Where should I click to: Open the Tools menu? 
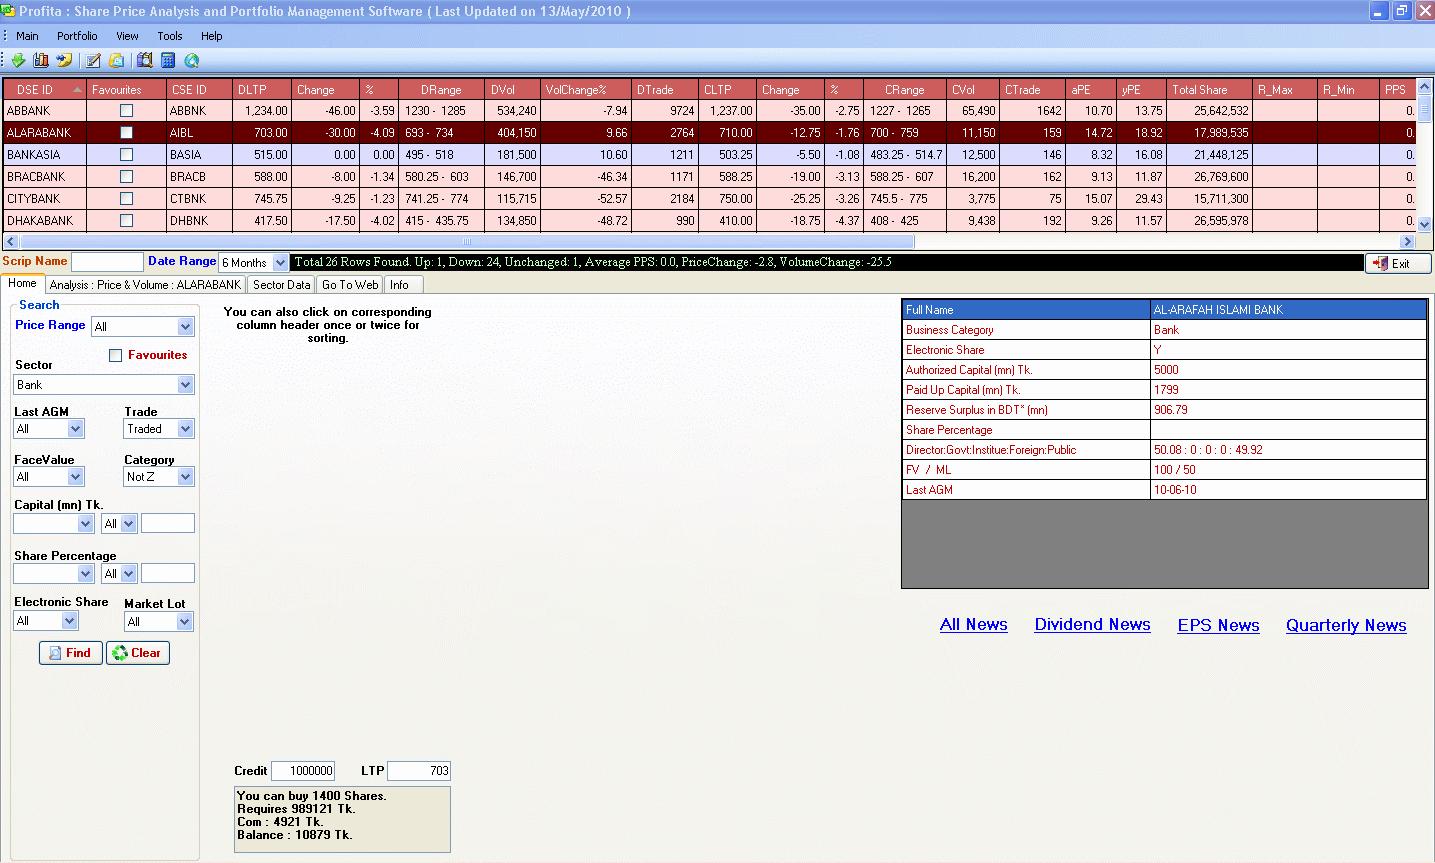coord(170,36)
